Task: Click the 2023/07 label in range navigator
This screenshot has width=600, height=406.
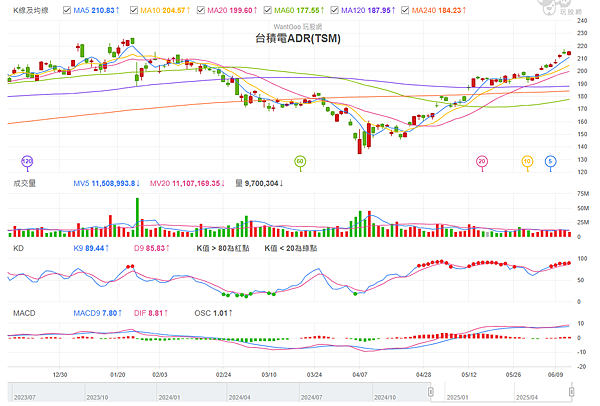Action: [24, 398]
